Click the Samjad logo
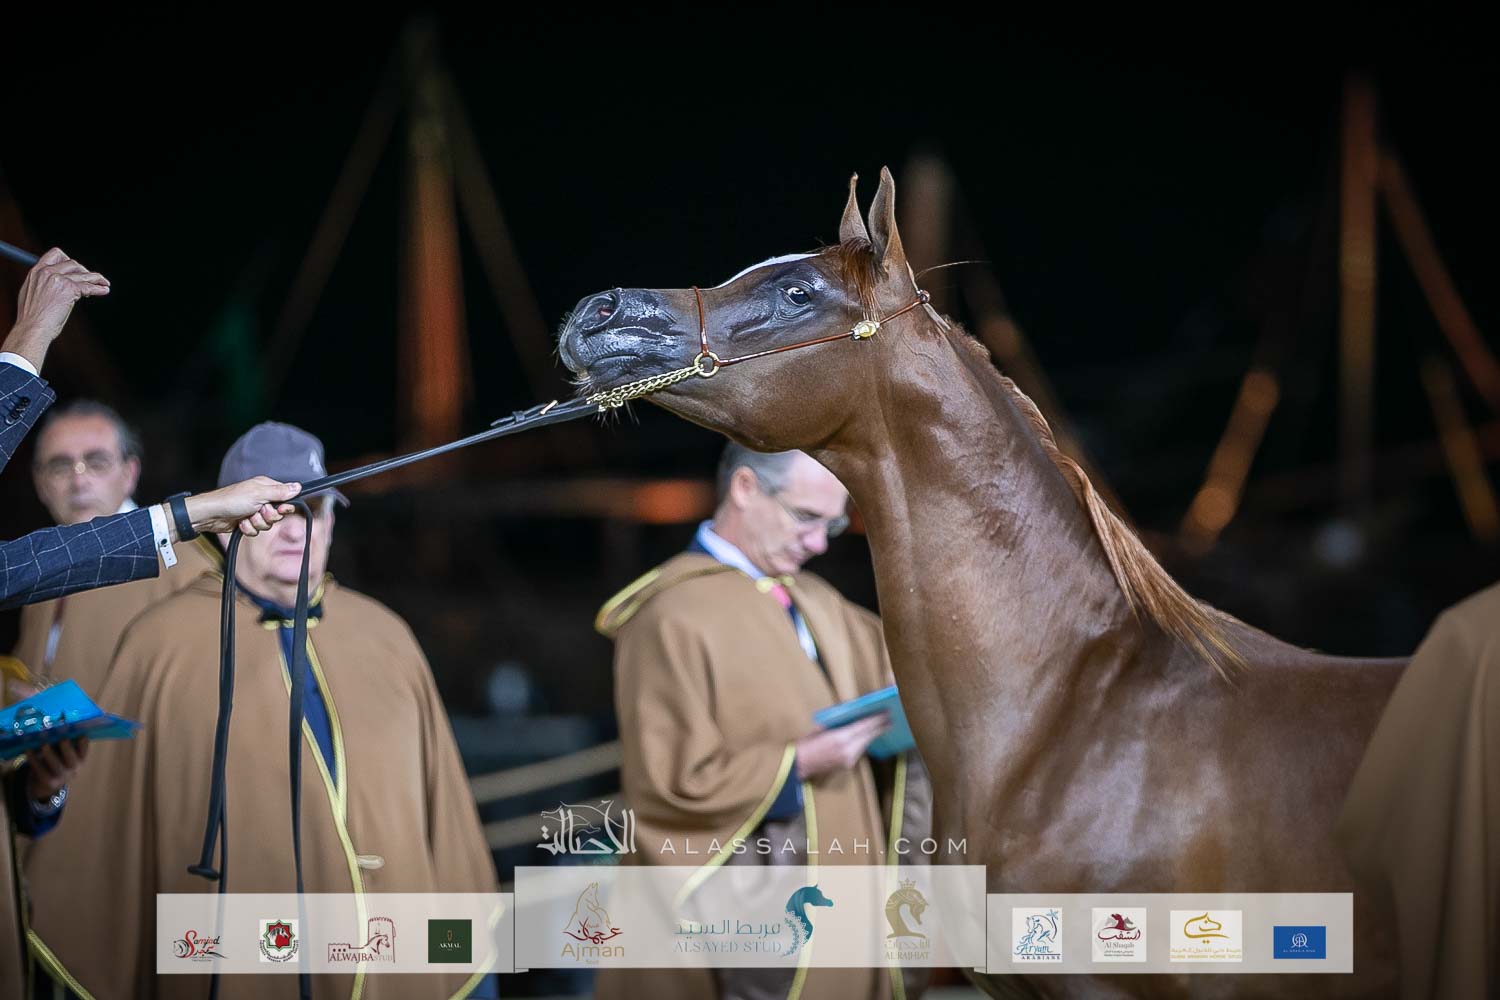This screenshot has height=1000, width=1500. [x=199, y=942]
